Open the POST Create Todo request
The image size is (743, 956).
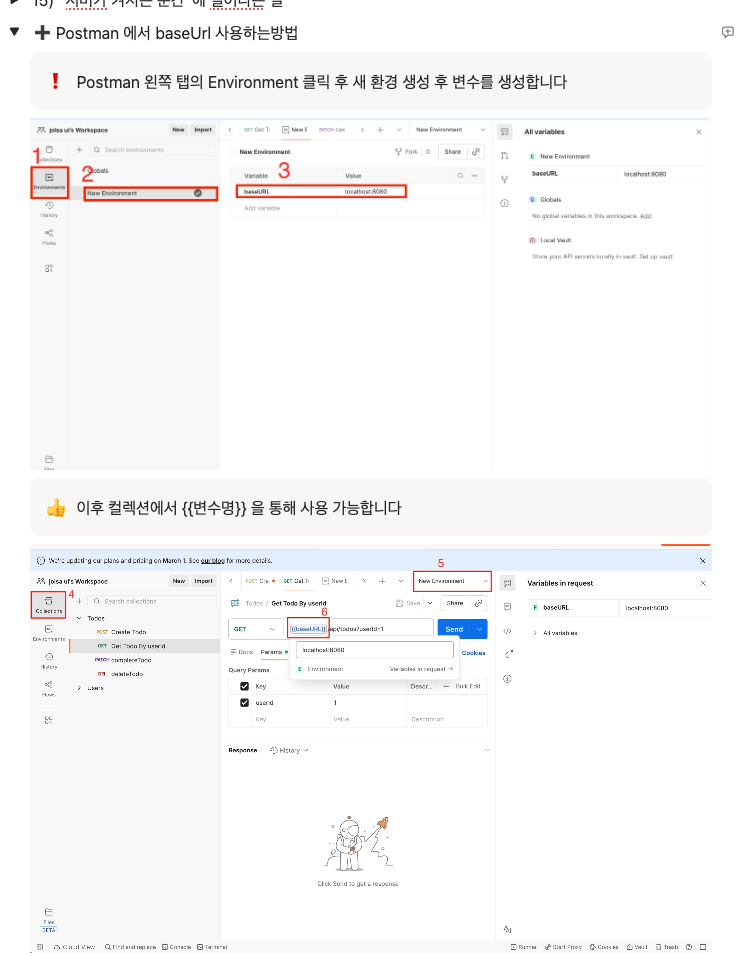122,632
